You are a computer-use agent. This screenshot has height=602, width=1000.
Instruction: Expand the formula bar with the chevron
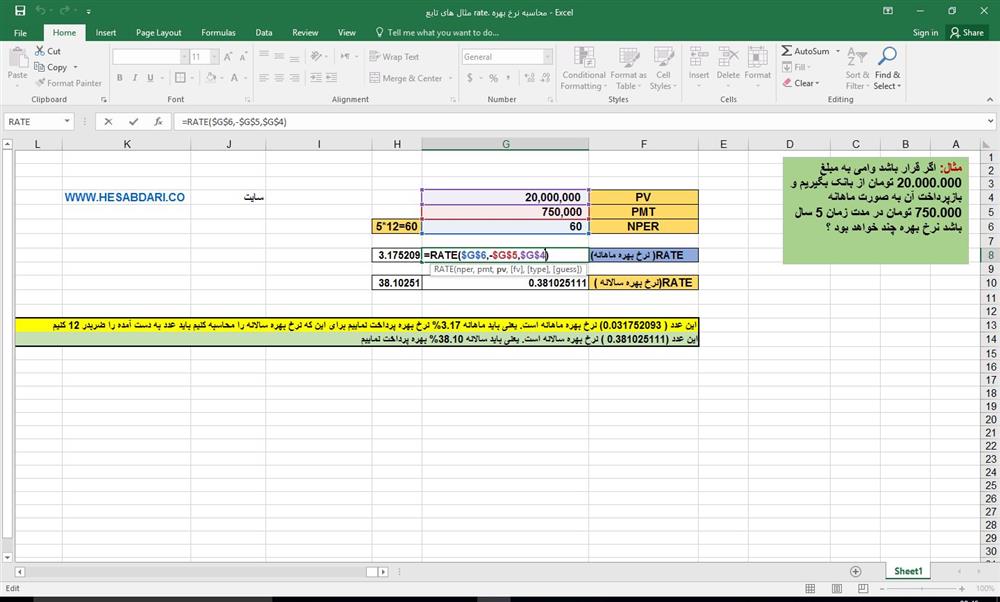989,122
